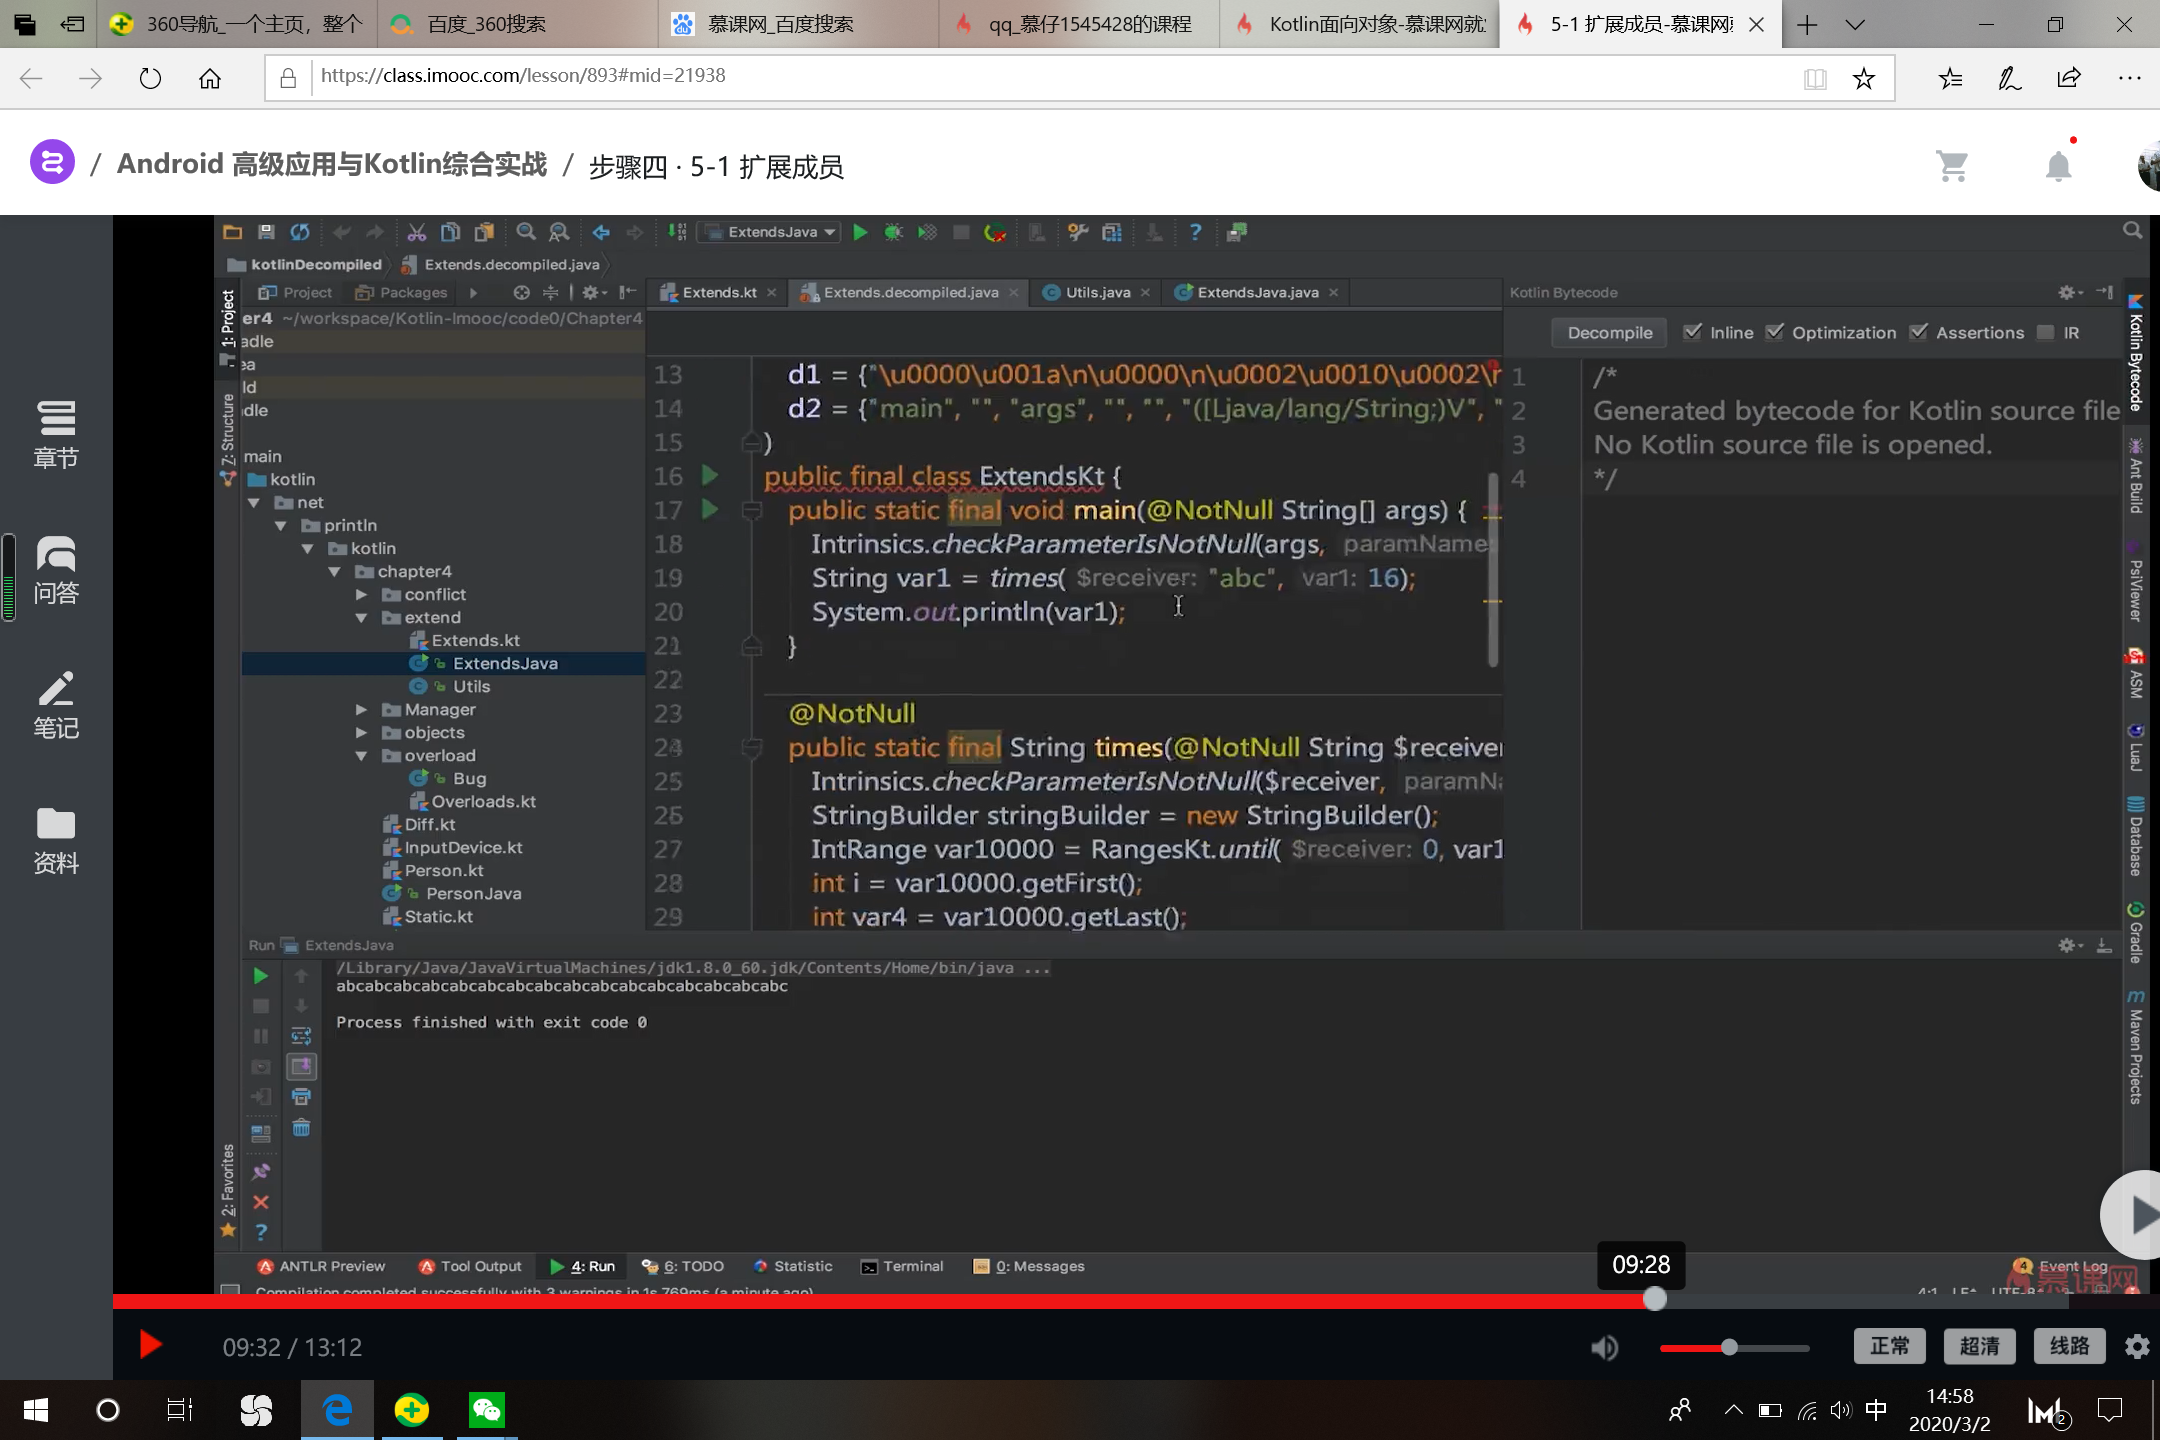Open the Statistic tool window
Viewport: 2160px width, 1440px height.
click(793, 1266)
